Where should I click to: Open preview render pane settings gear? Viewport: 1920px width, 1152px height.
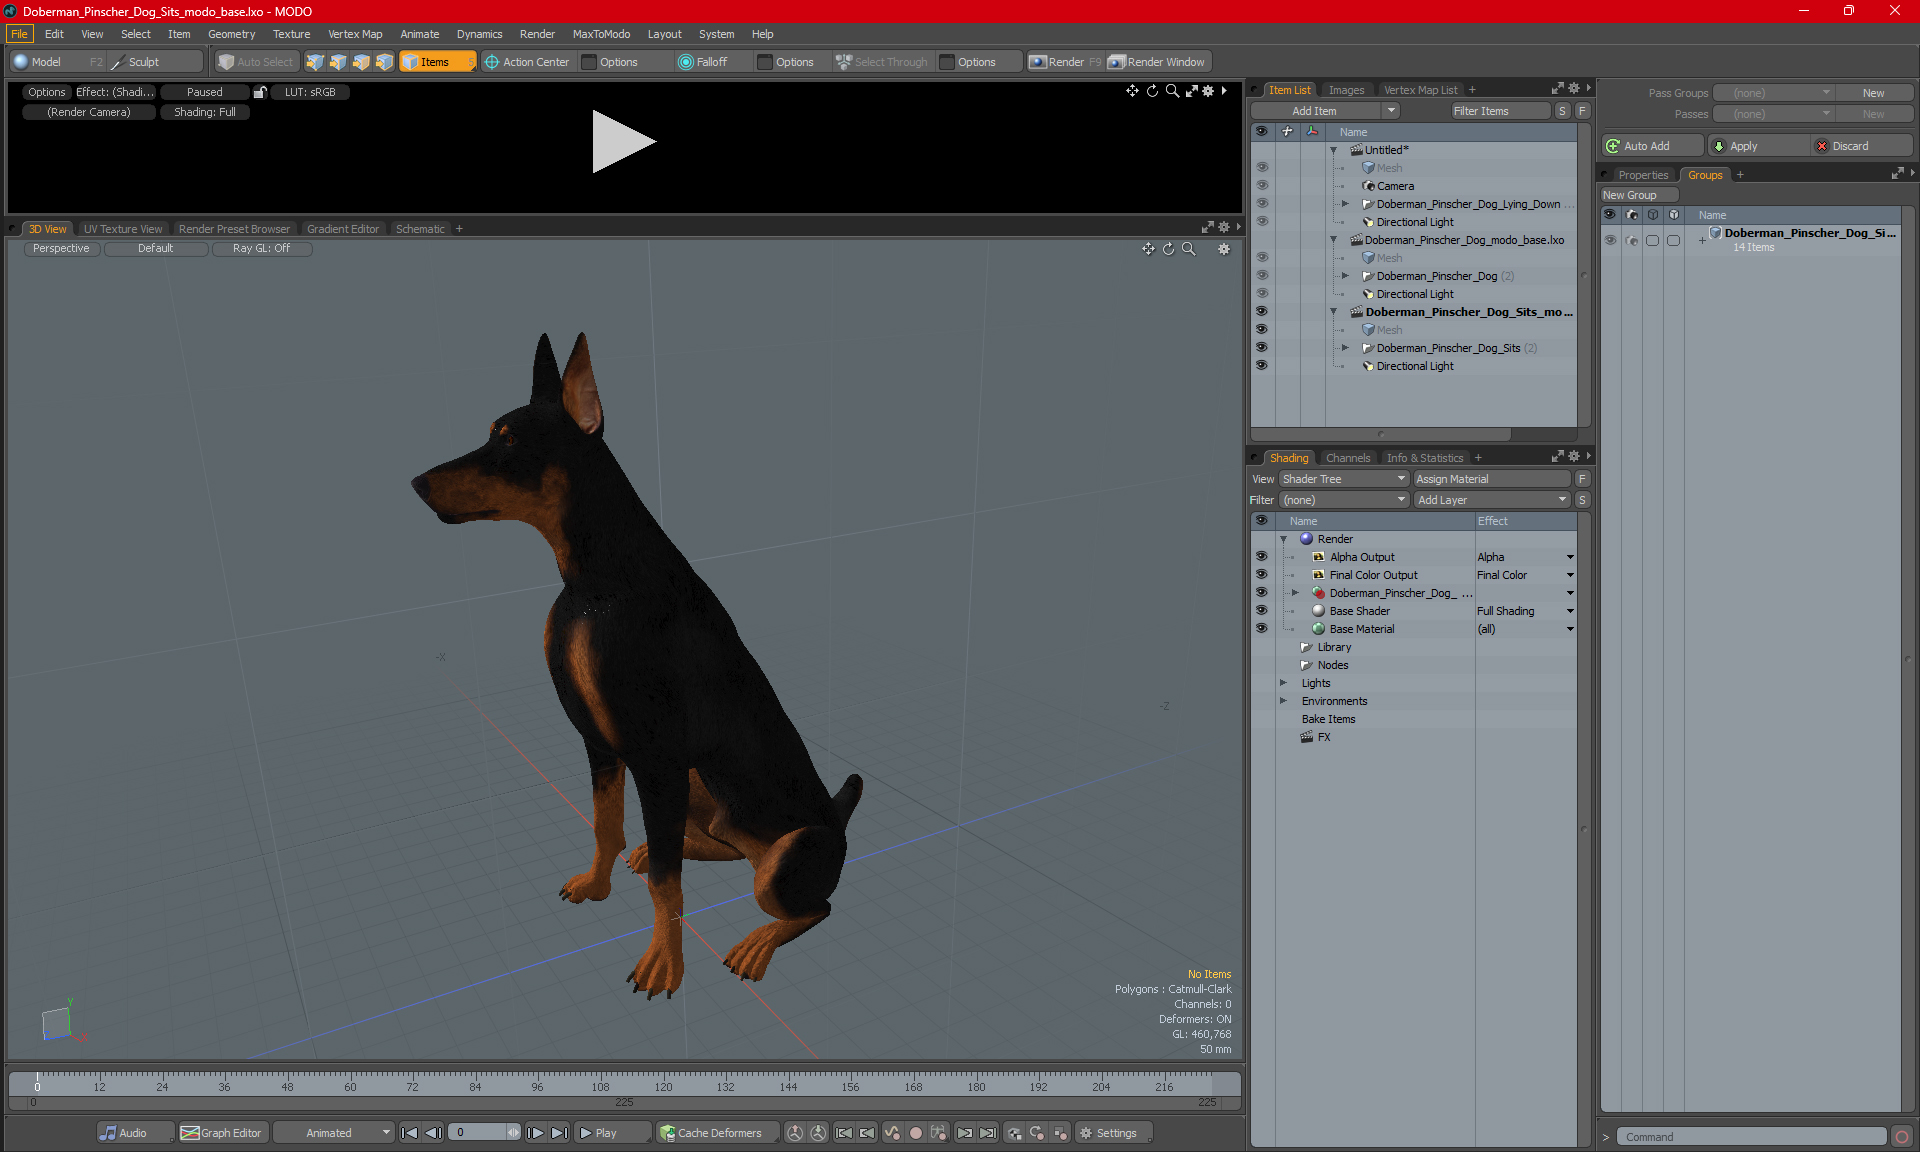[1208, 91]
